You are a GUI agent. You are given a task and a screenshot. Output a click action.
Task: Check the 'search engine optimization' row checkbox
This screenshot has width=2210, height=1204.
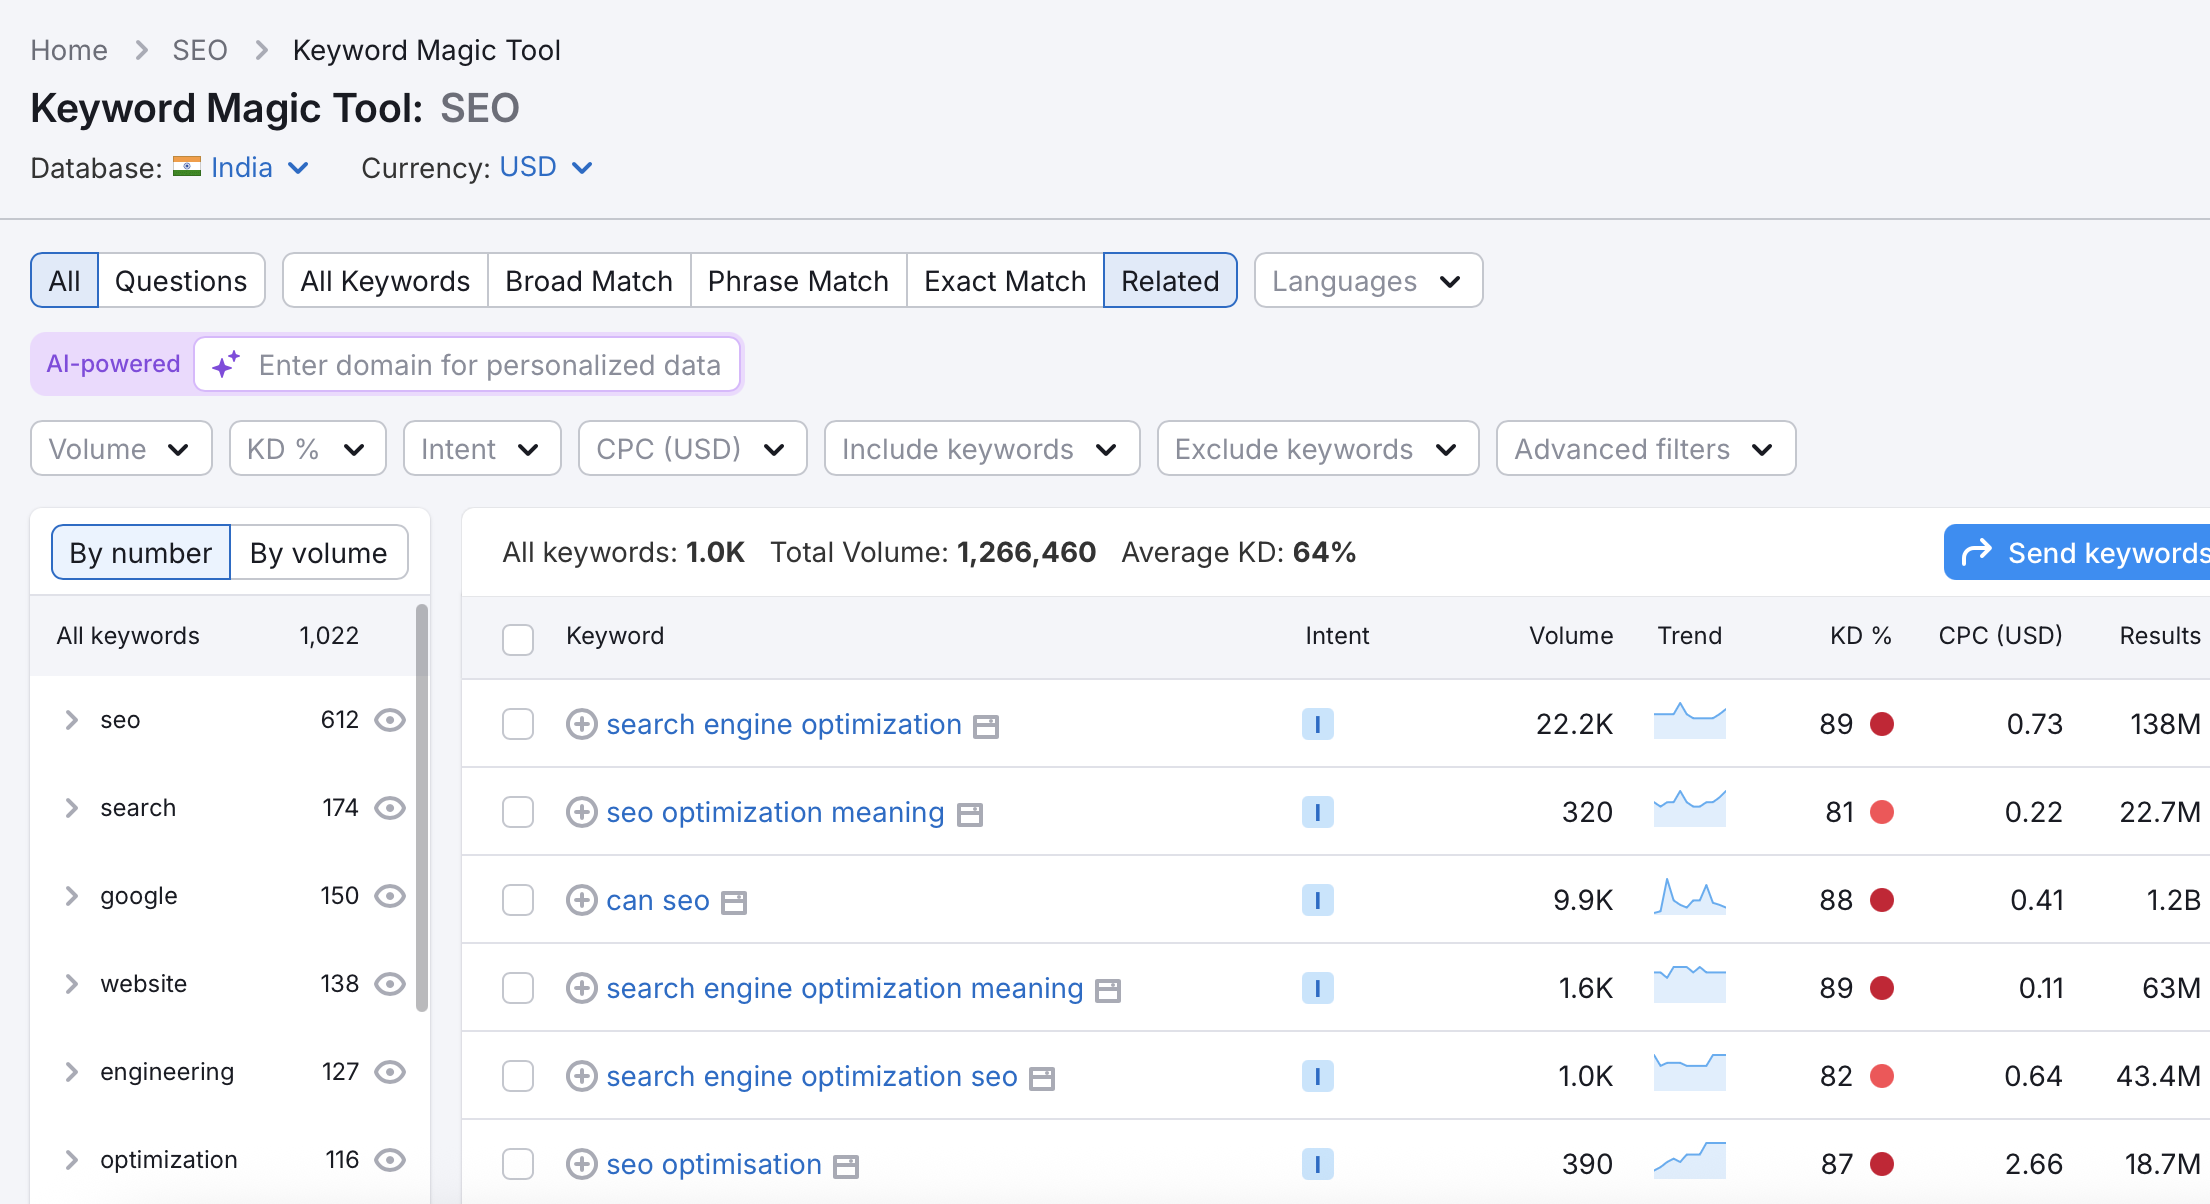518,724
